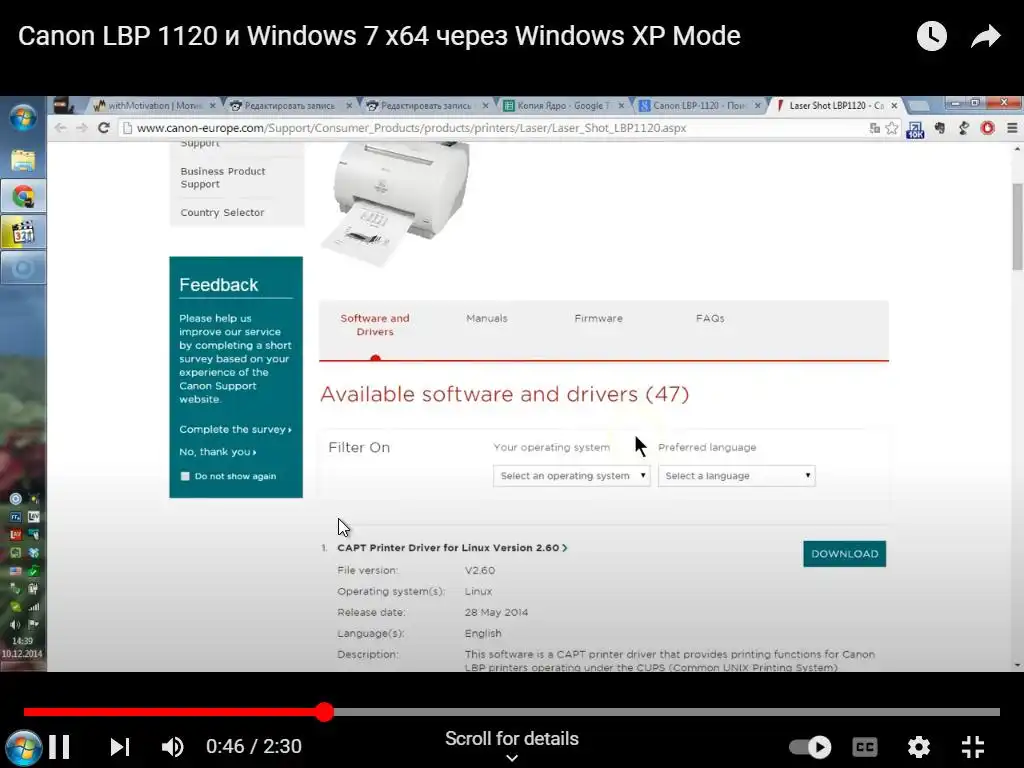Click the Evernote elephant extension icon

click(939, 129)
